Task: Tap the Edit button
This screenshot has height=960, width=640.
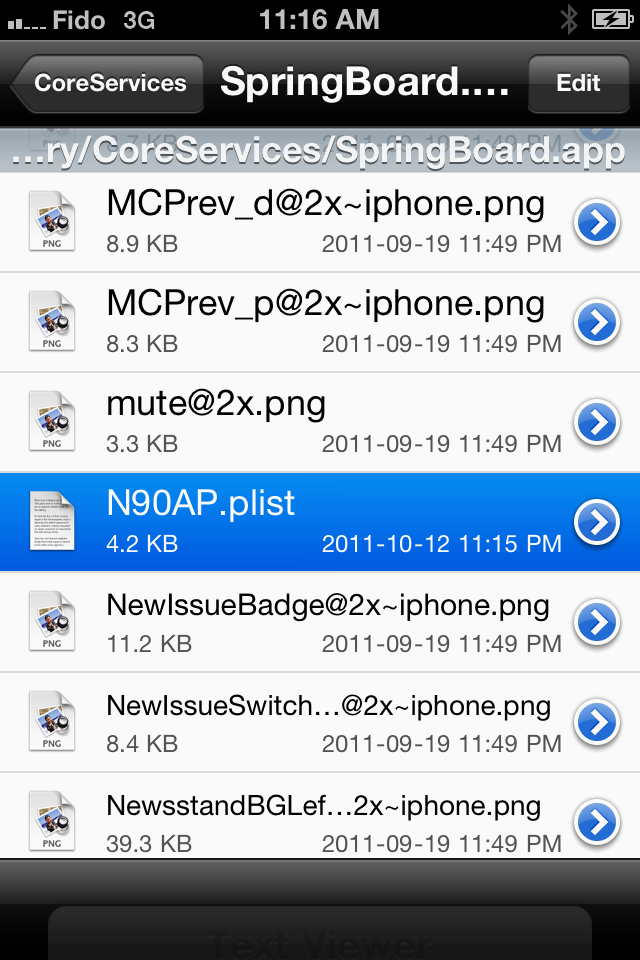Action: click(x=578, y=83)
